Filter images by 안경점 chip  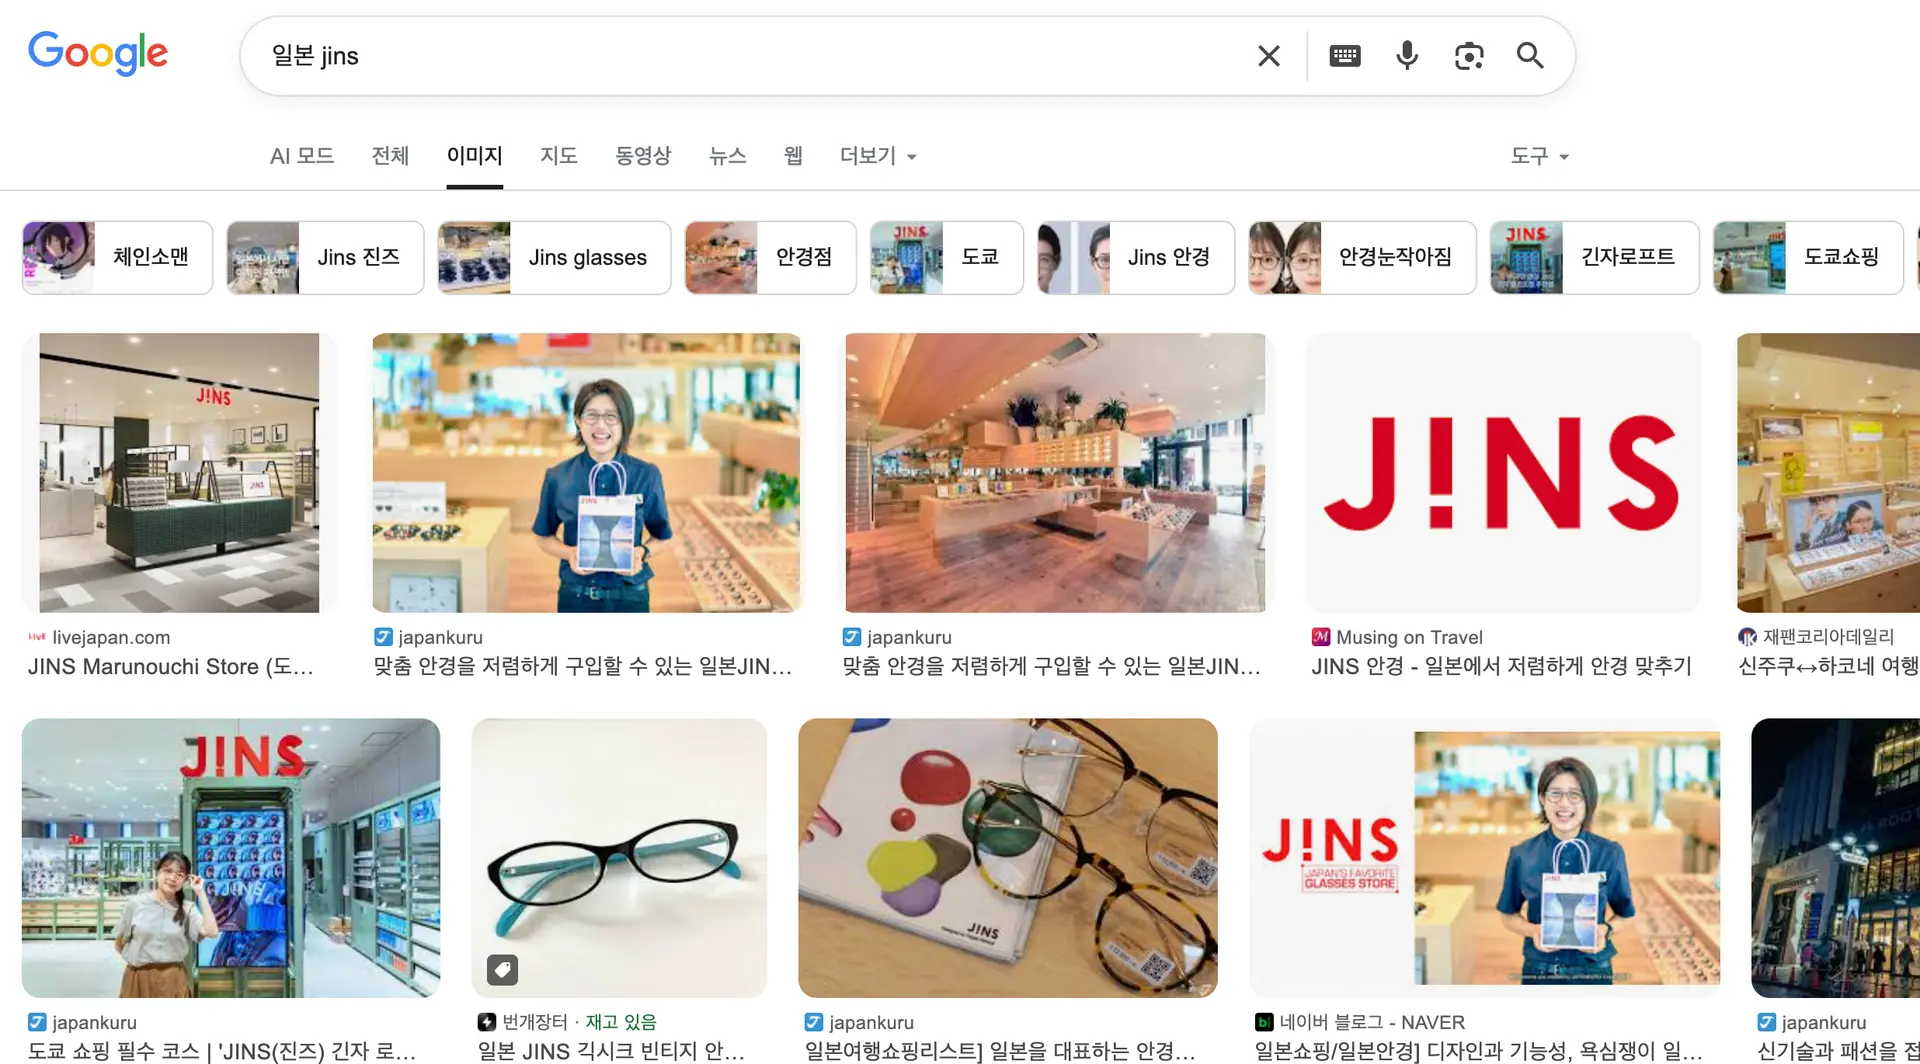pos(770,258)
